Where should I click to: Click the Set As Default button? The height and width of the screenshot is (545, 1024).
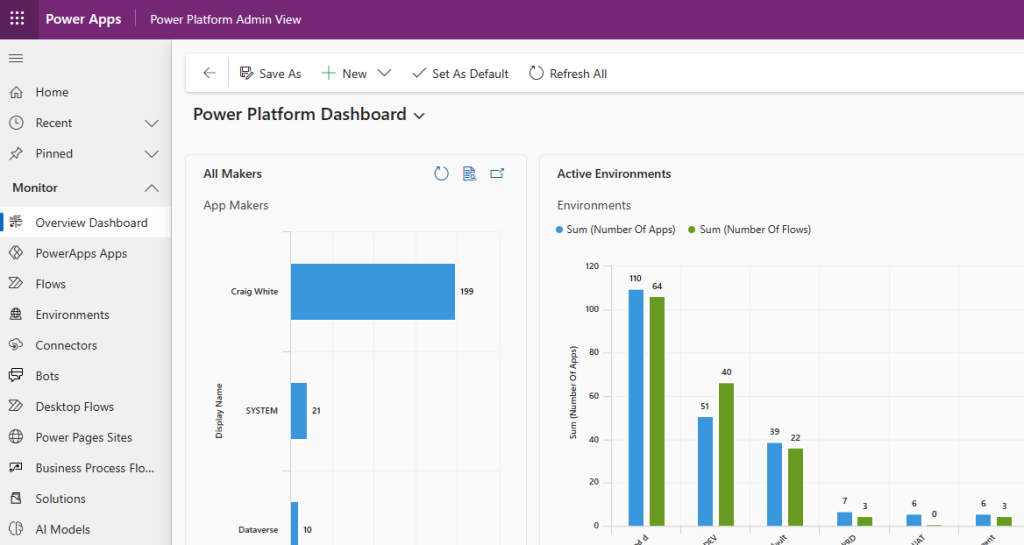click(x=460, y=73)
